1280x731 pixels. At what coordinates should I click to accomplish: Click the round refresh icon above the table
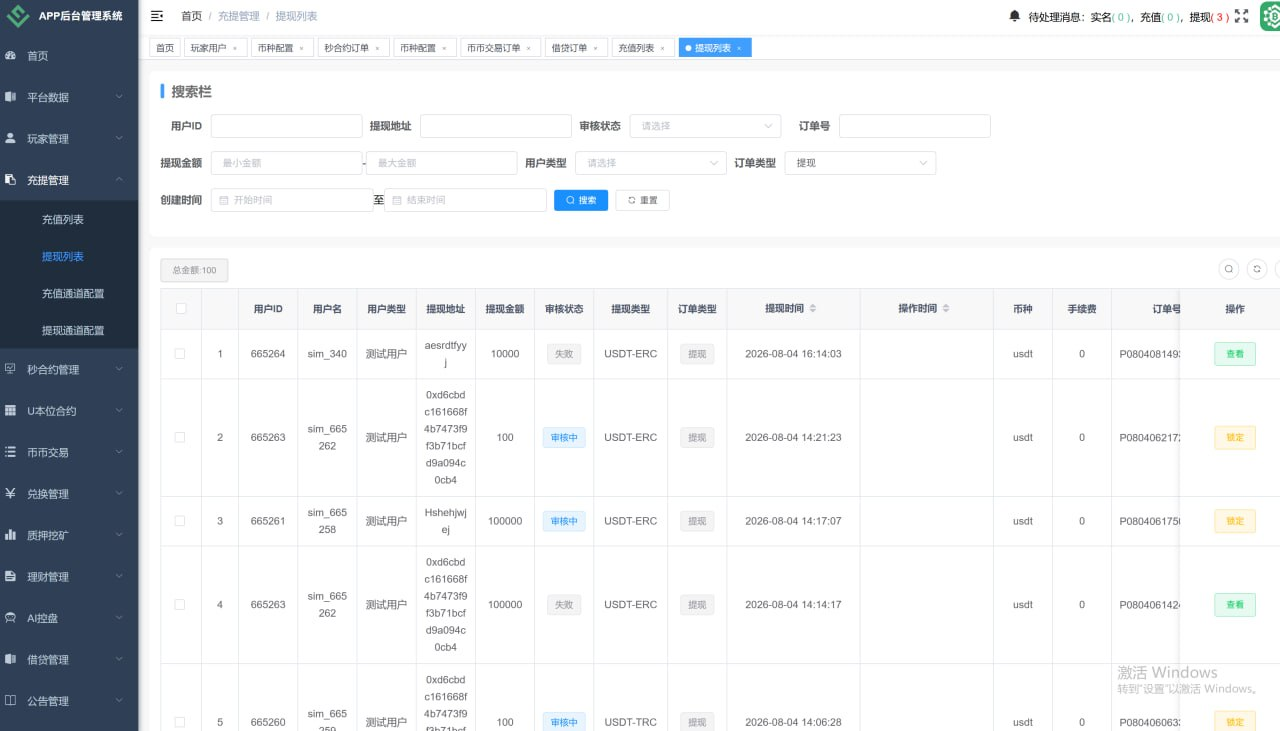(x=1258, y=269)
